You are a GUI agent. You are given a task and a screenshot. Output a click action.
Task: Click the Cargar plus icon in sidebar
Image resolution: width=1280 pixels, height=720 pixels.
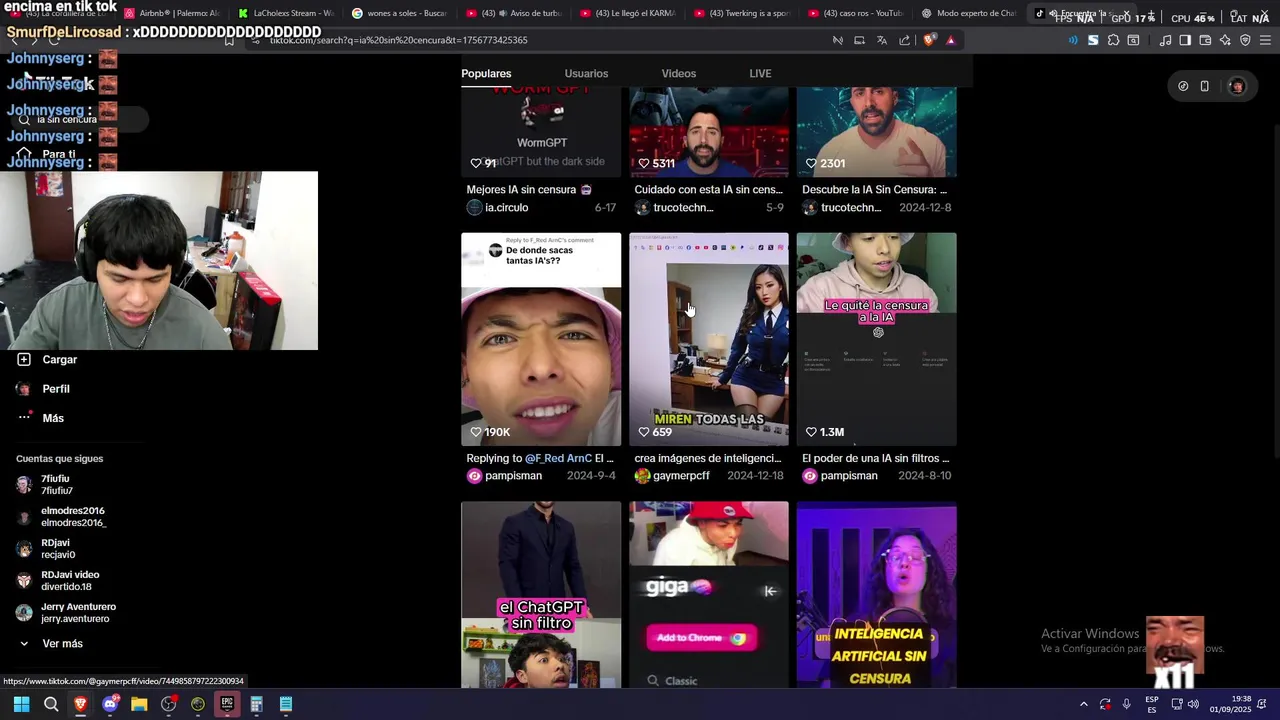(24, 359)
